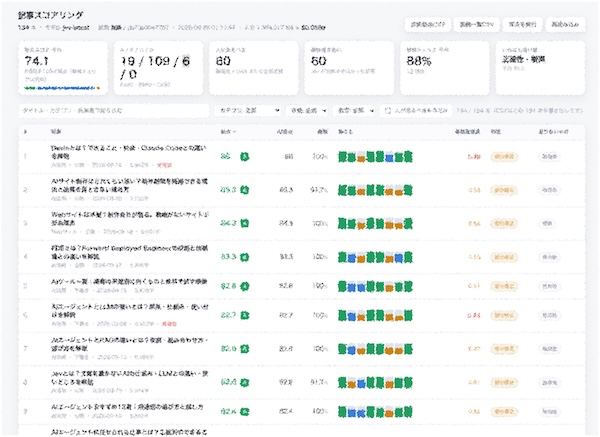Click the rightmost top-right header button
The image size is (600, 437).
point(565,24)
